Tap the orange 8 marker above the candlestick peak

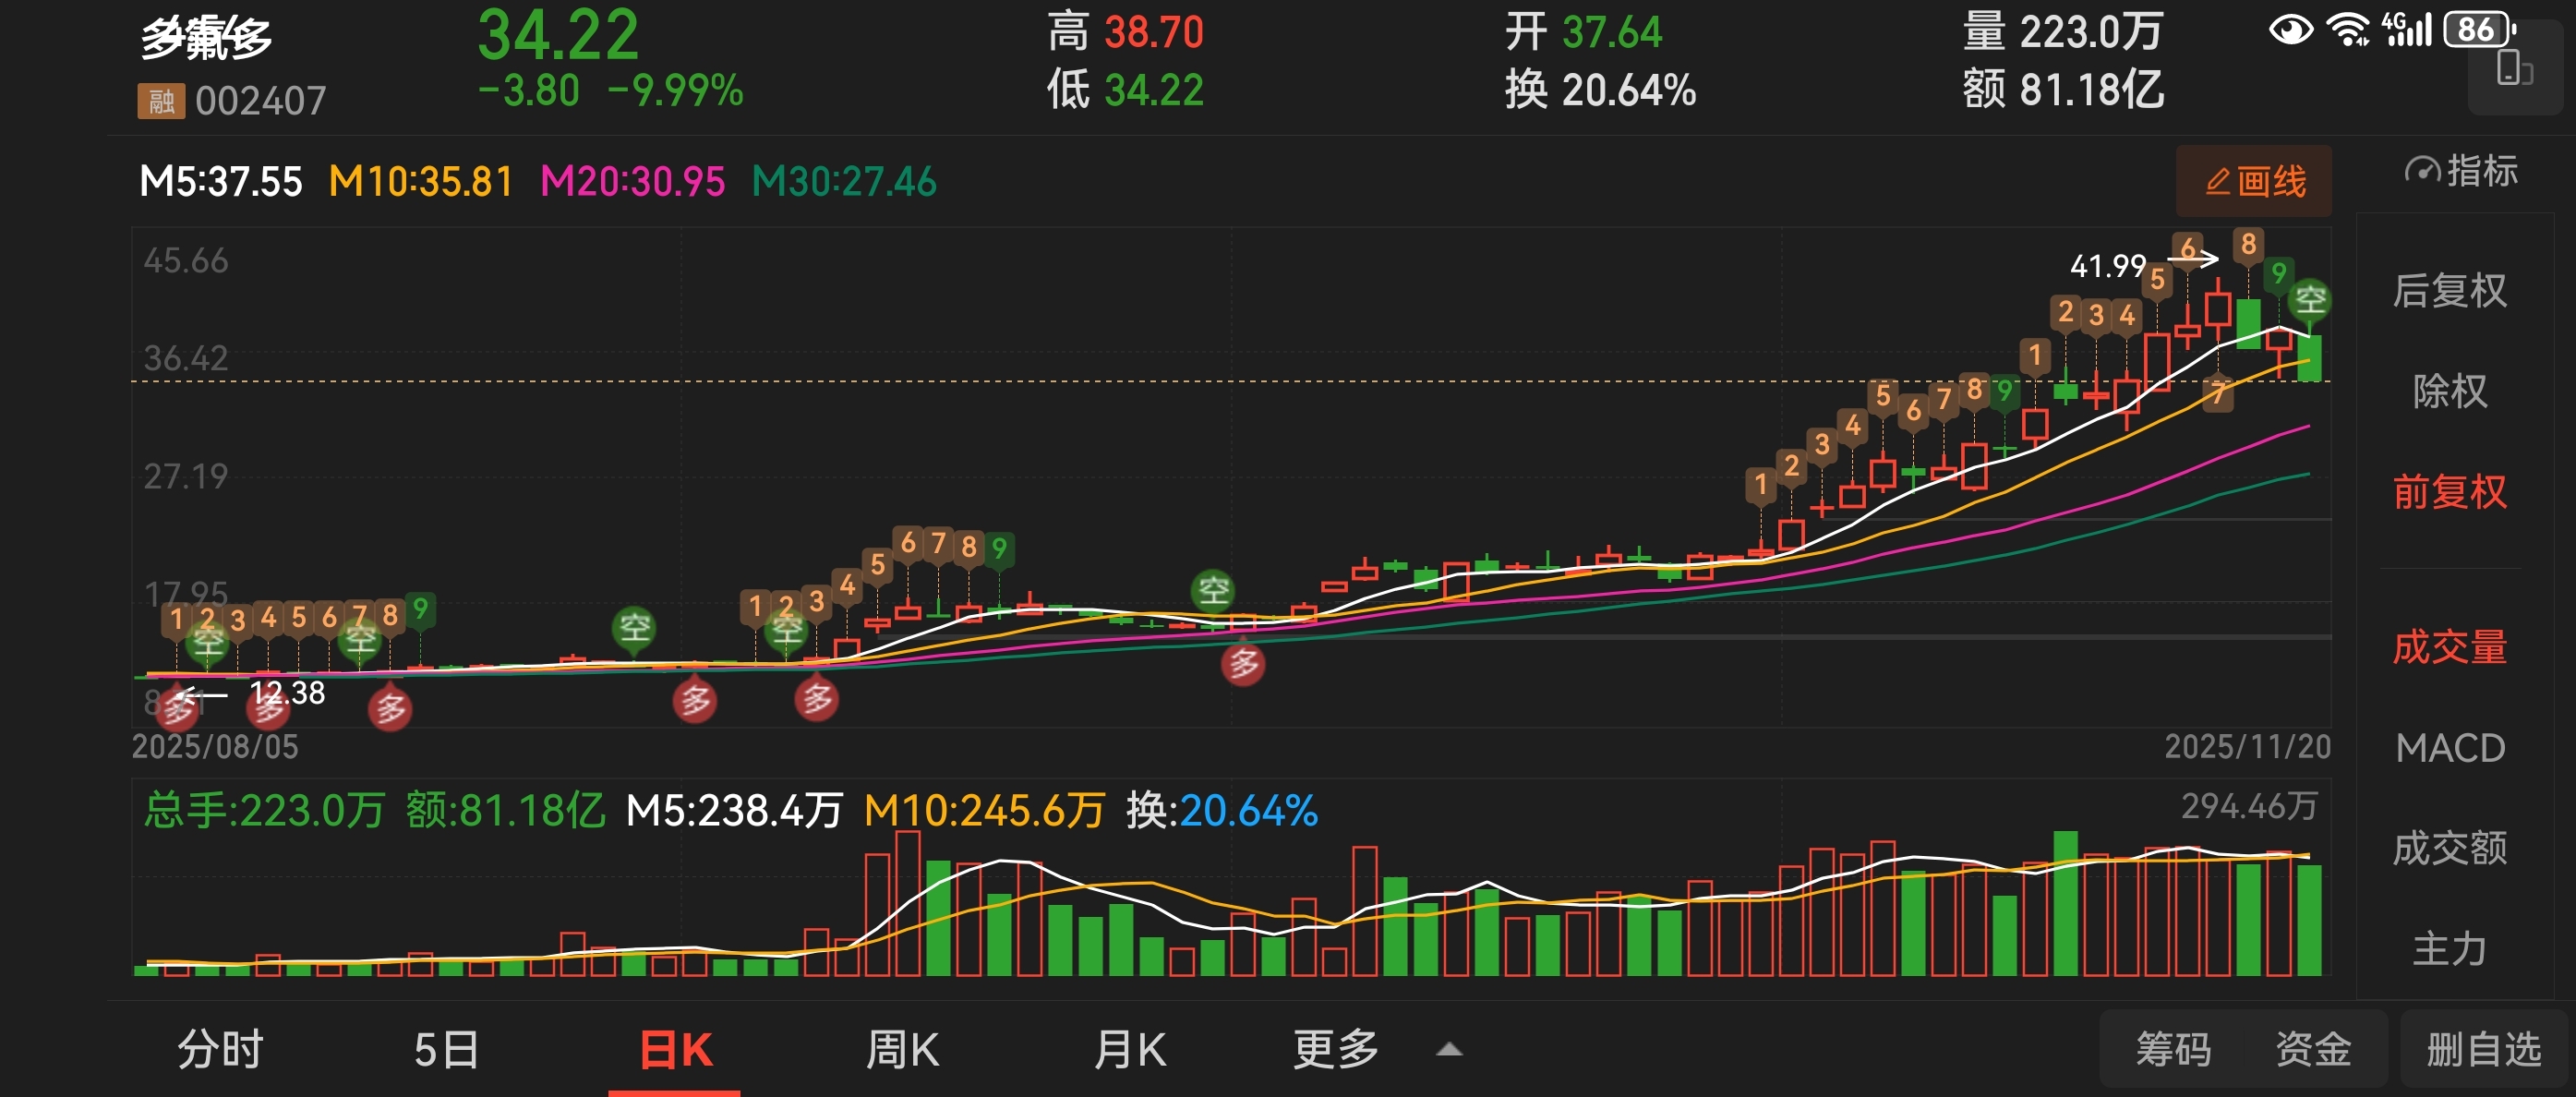[x=2248, y=244]
